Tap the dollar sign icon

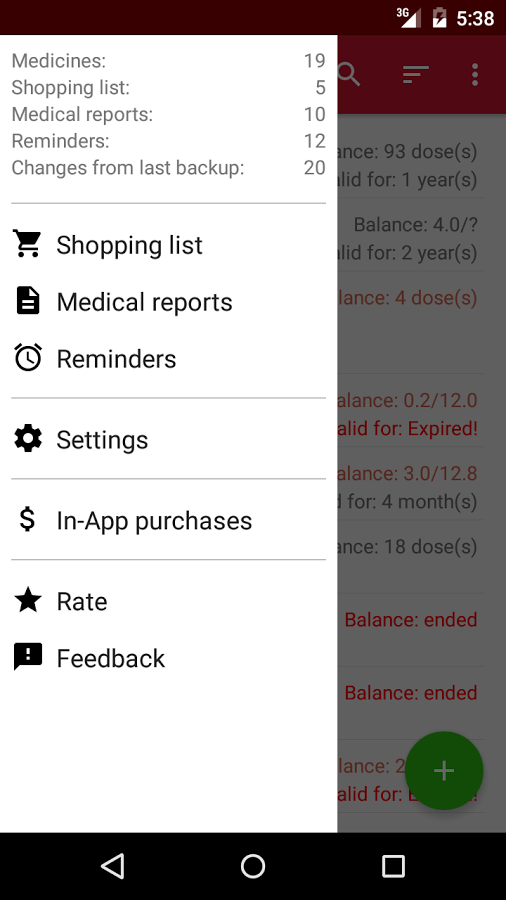(27, 519)
